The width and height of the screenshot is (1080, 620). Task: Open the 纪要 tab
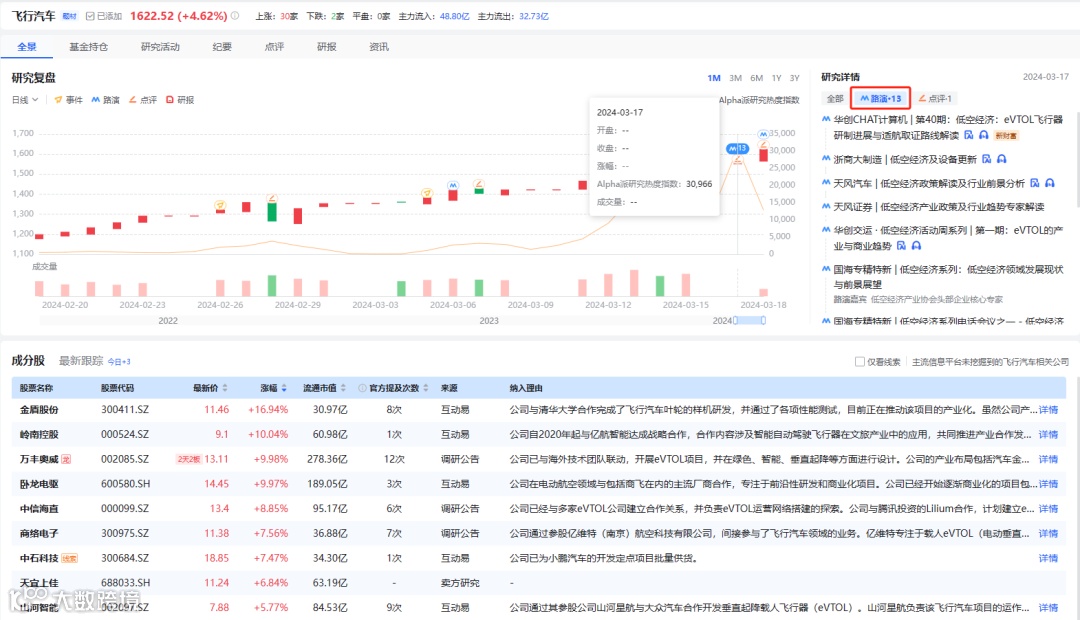[x=222, y=47]
